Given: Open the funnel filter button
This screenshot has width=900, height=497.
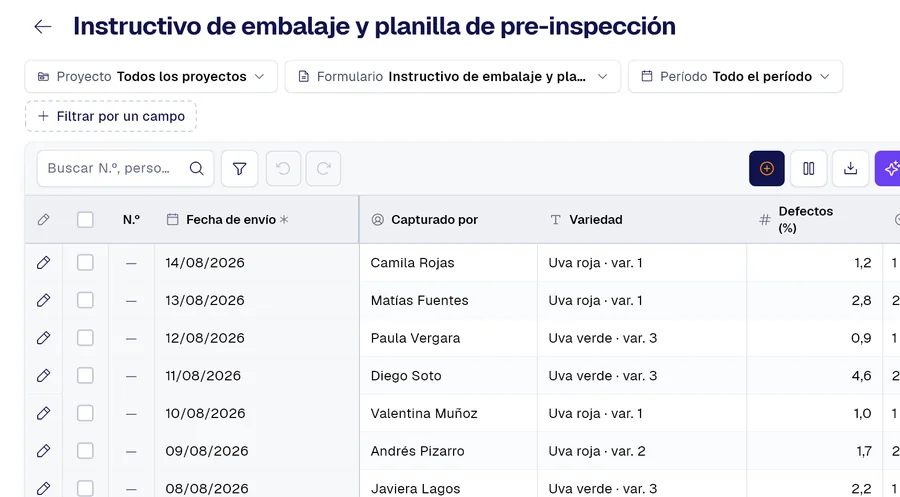Looking at the screenshot, I should 239,169.
